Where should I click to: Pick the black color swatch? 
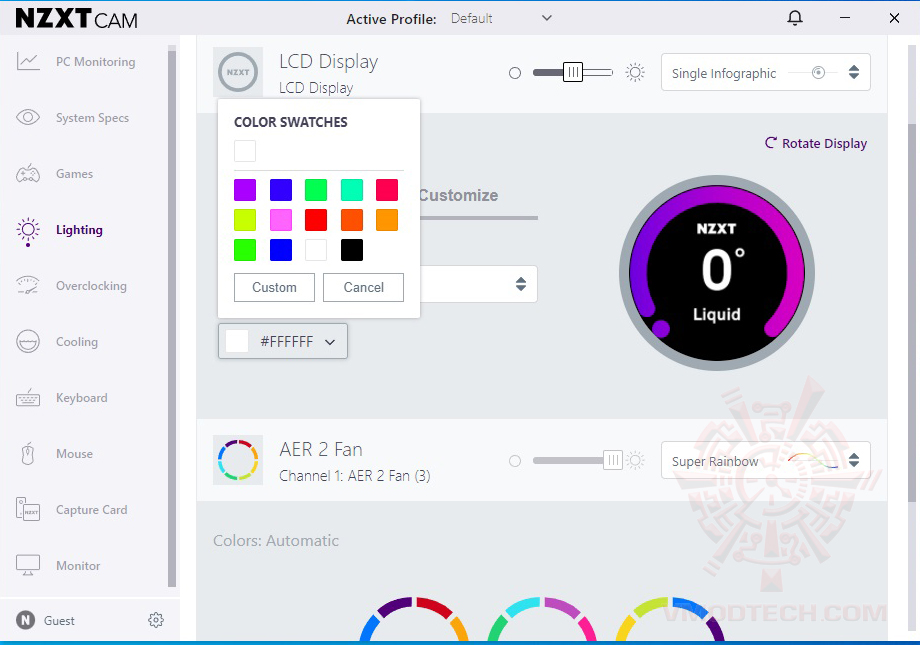coord(351,250)
